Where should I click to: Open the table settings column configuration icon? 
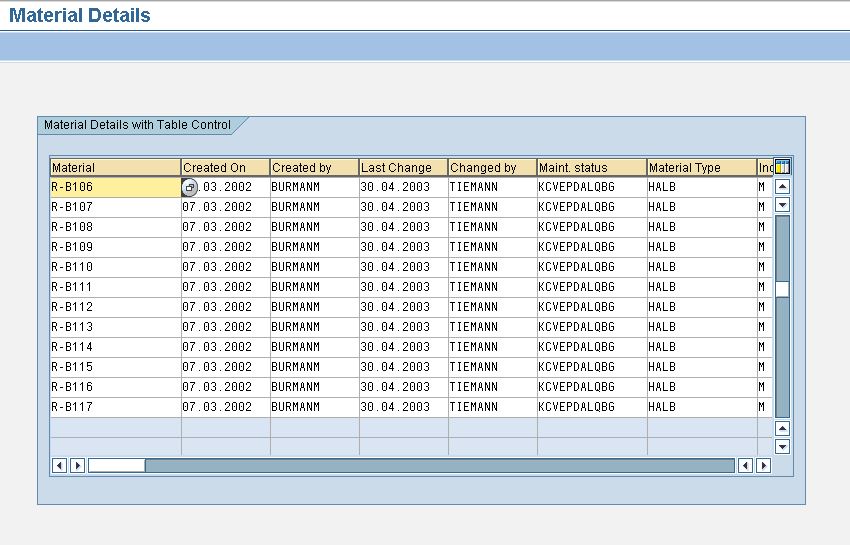(x=782, y=166)
